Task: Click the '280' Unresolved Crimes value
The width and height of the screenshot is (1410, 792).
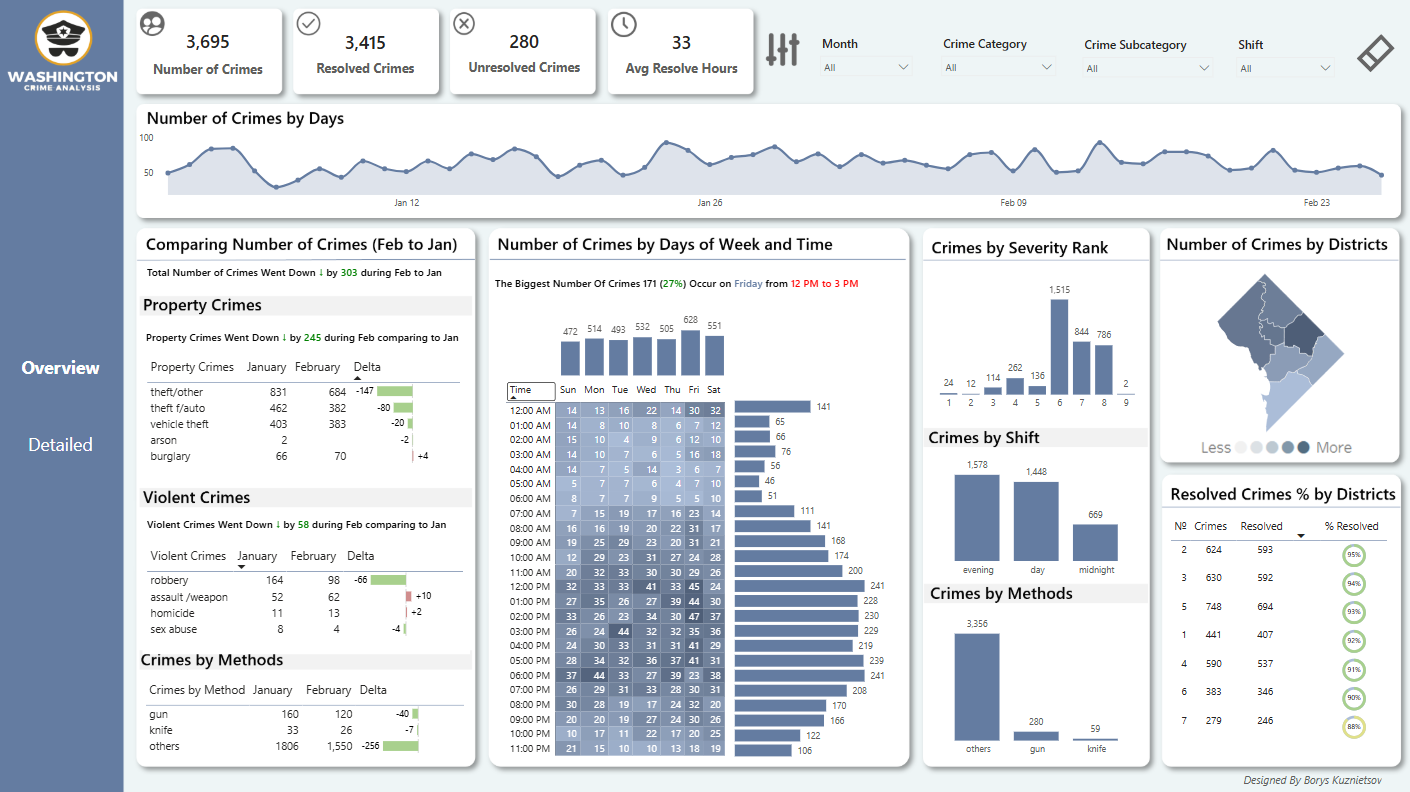Action: (x=524, y=42)
